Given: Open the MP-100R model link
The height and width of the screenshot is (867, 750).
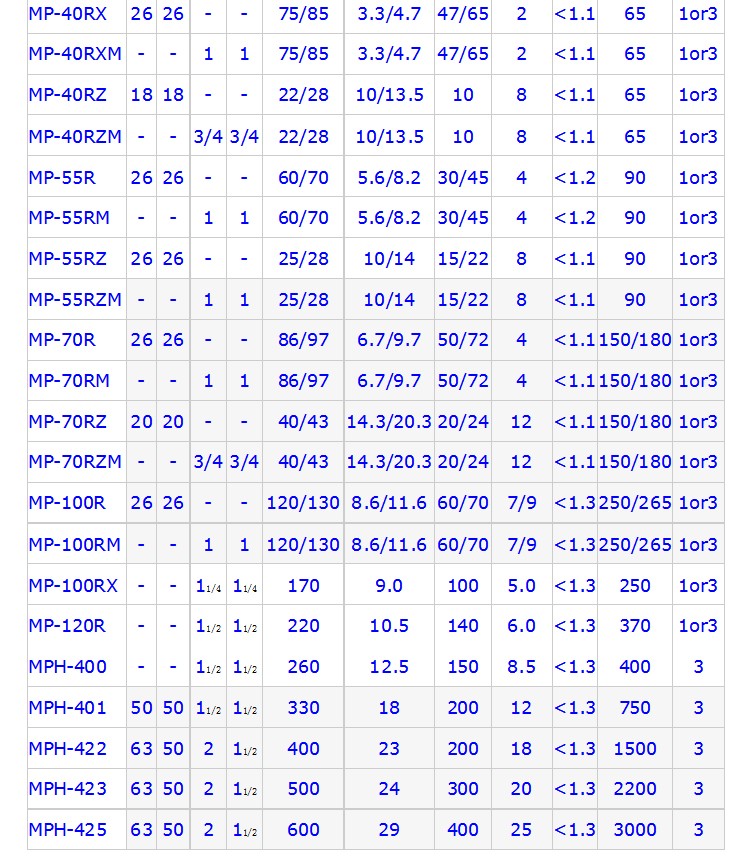Looking at the screenshot, I should point(66,503).
